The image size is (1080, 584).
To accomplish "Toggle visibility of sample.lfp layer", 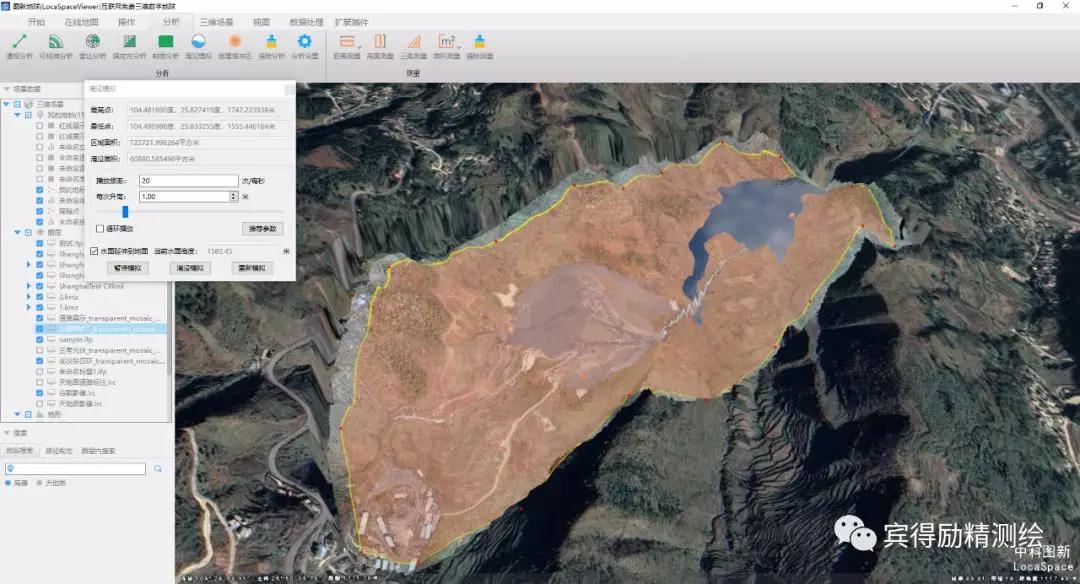I will click(39, 340).
